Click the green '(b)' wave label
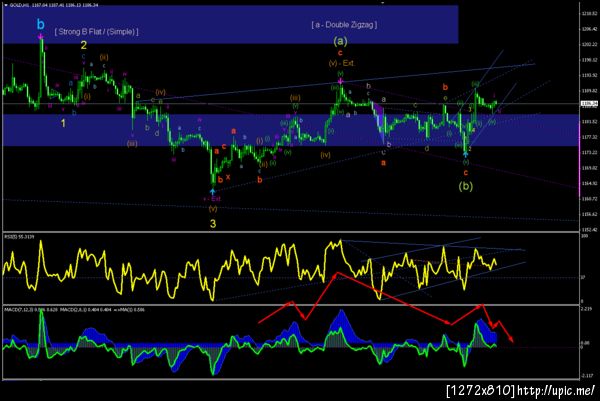 click(x=465, y=186)
